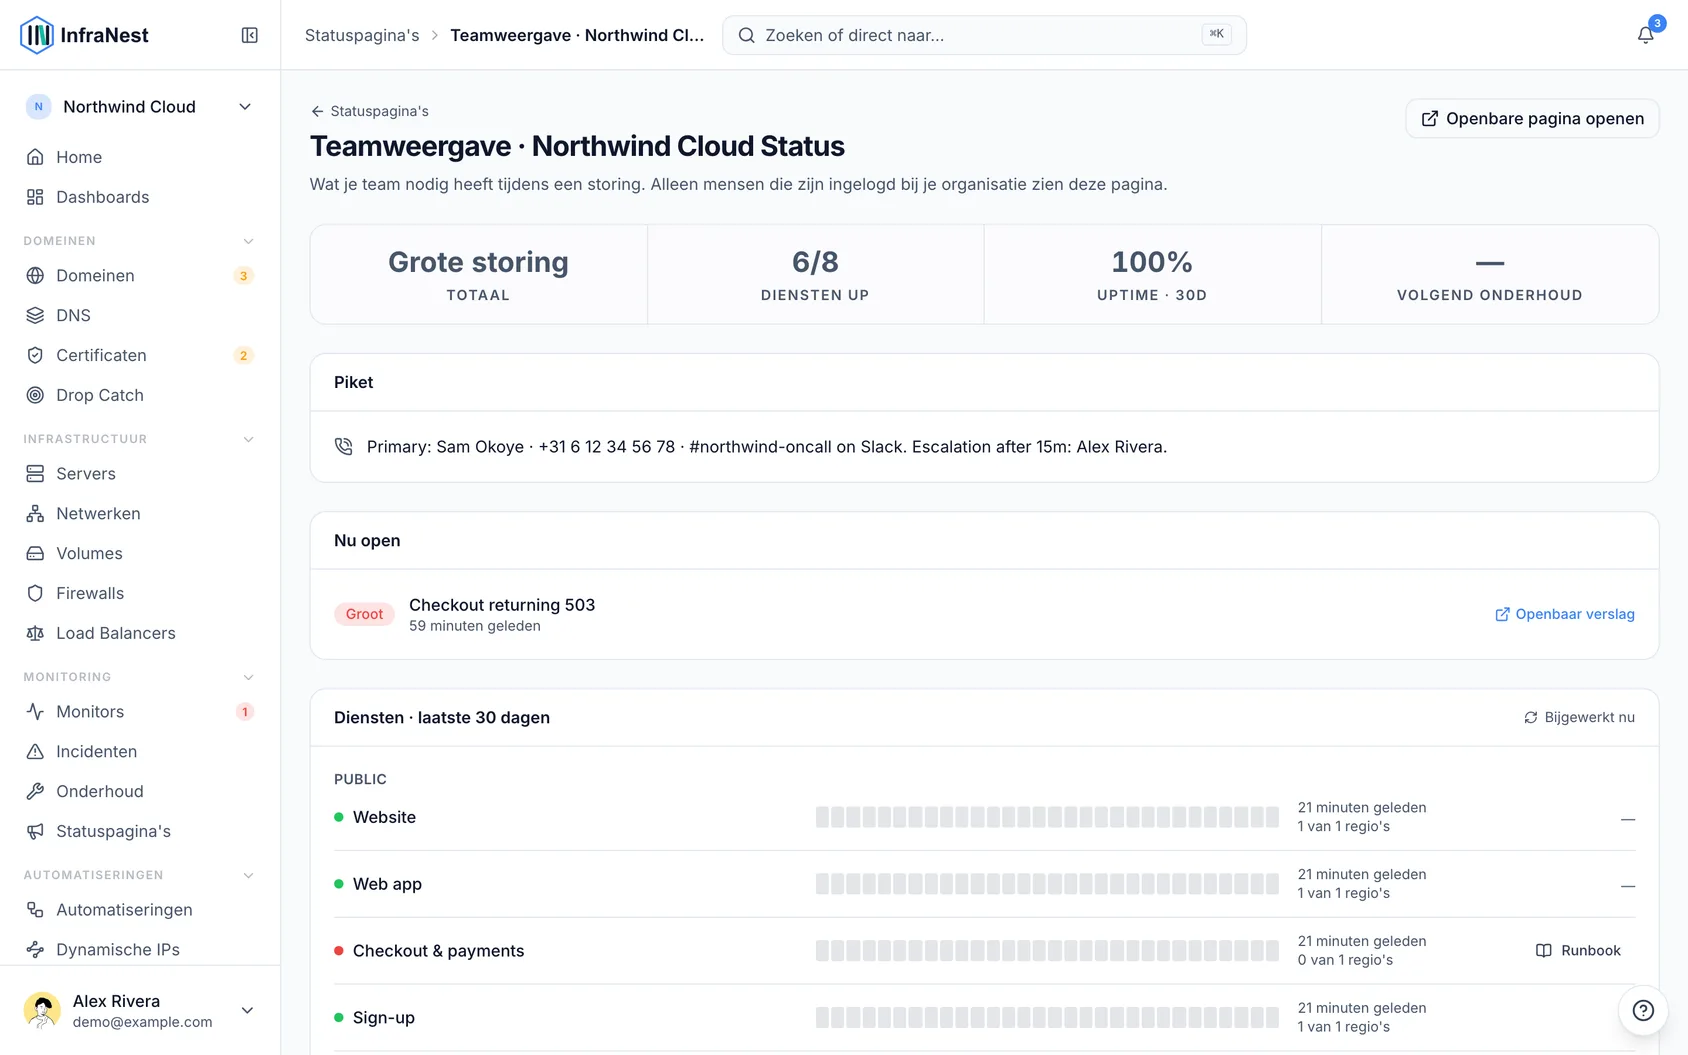The width and height of the screenshot is (1688, 1055).
Task: Open the notifications bell
Action: click(1645, 35)
